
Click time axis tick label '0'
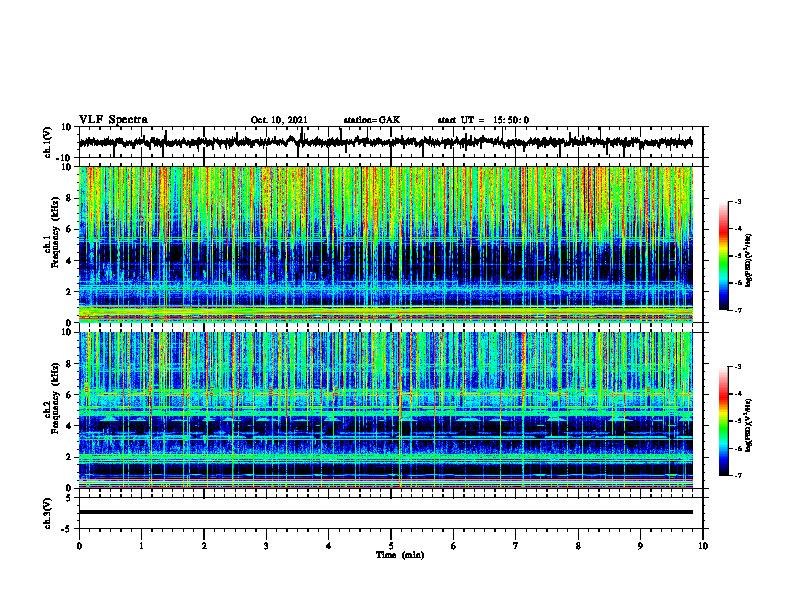pyautogui.click(x=79, y=546)
